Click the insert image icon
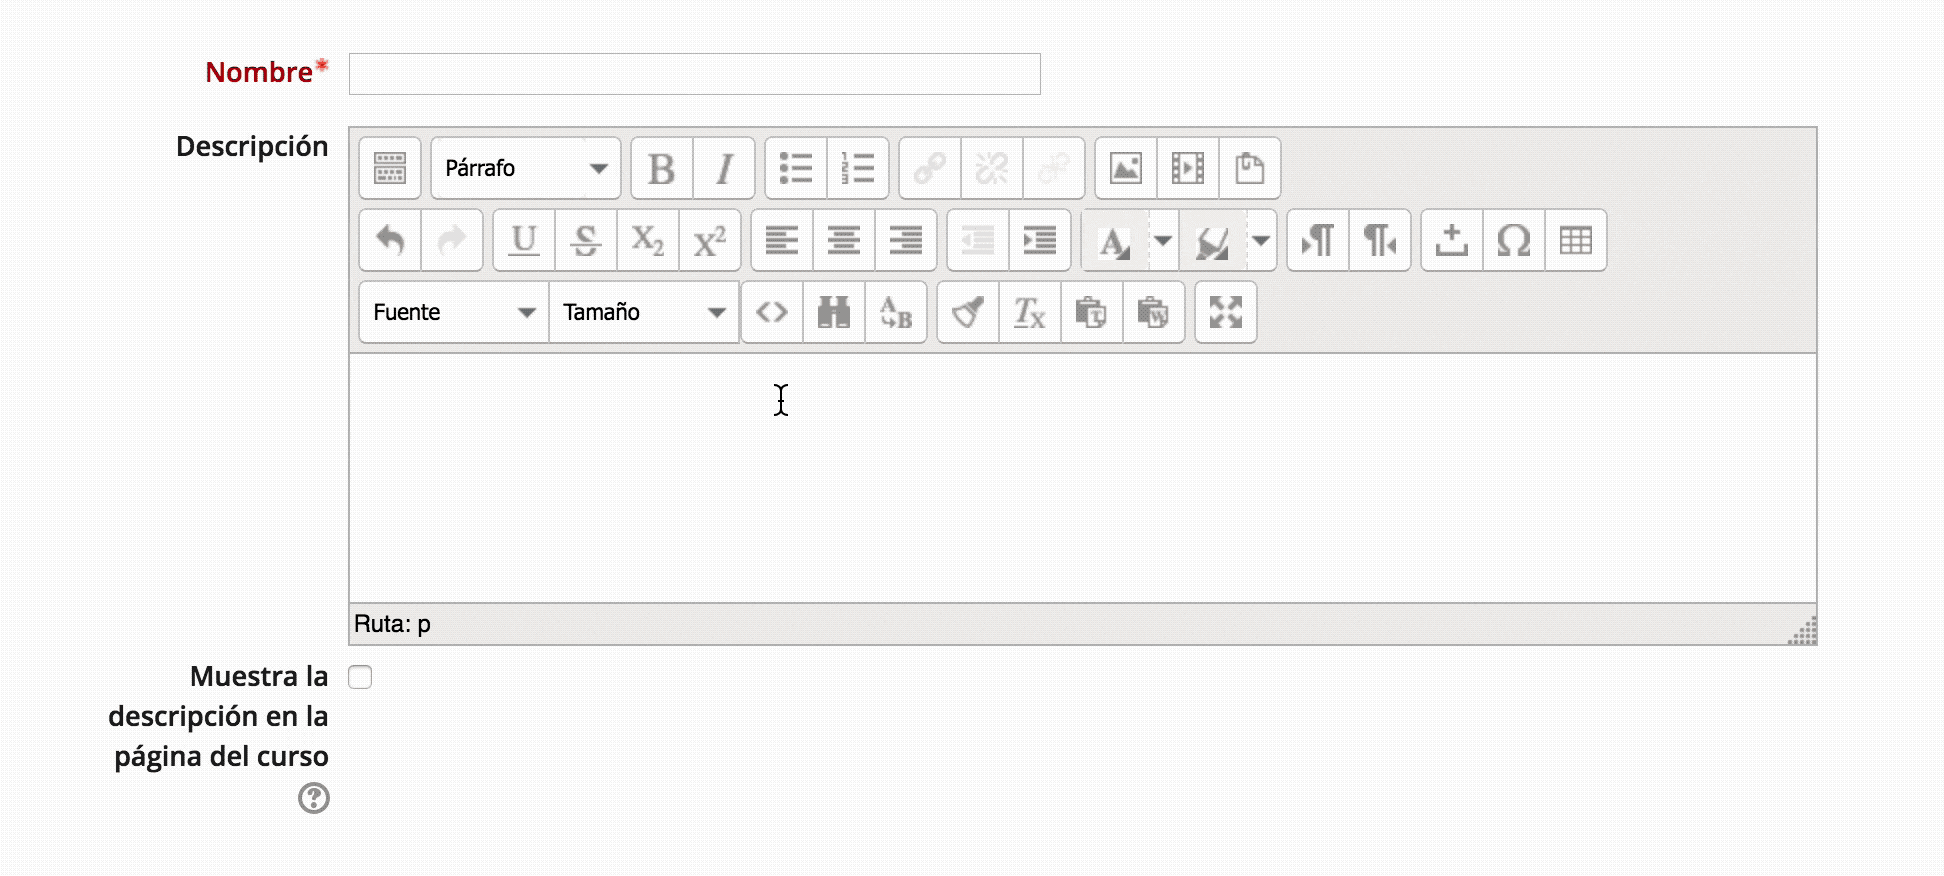This screenshot has width=1944, height=876. [x=1126, y=169]
